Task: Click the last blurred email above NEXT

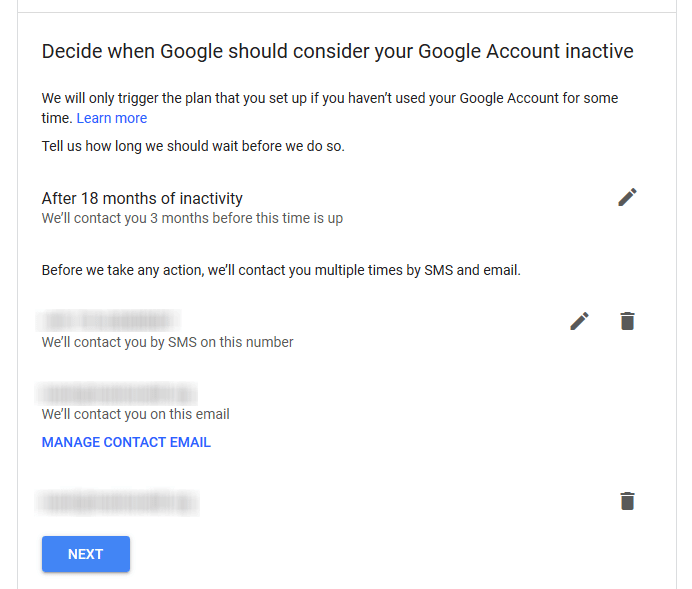Action: [118, 501]
